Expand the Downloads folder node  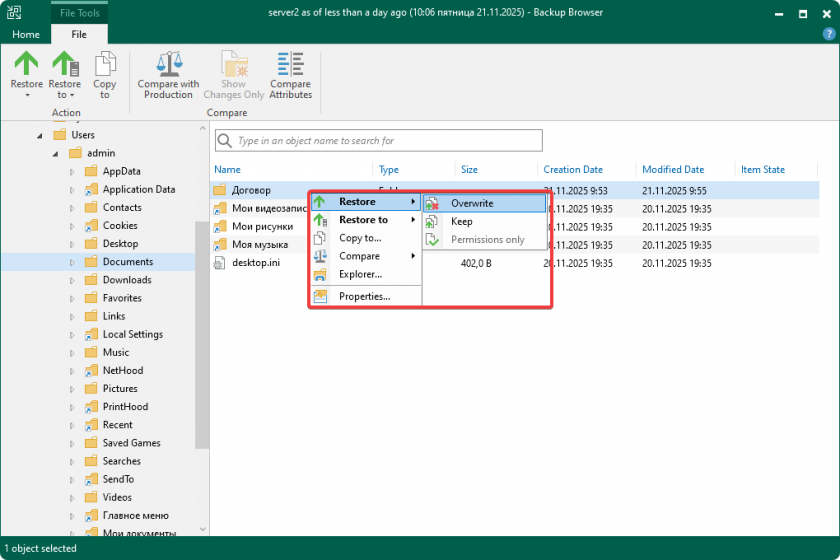[73, 281]
